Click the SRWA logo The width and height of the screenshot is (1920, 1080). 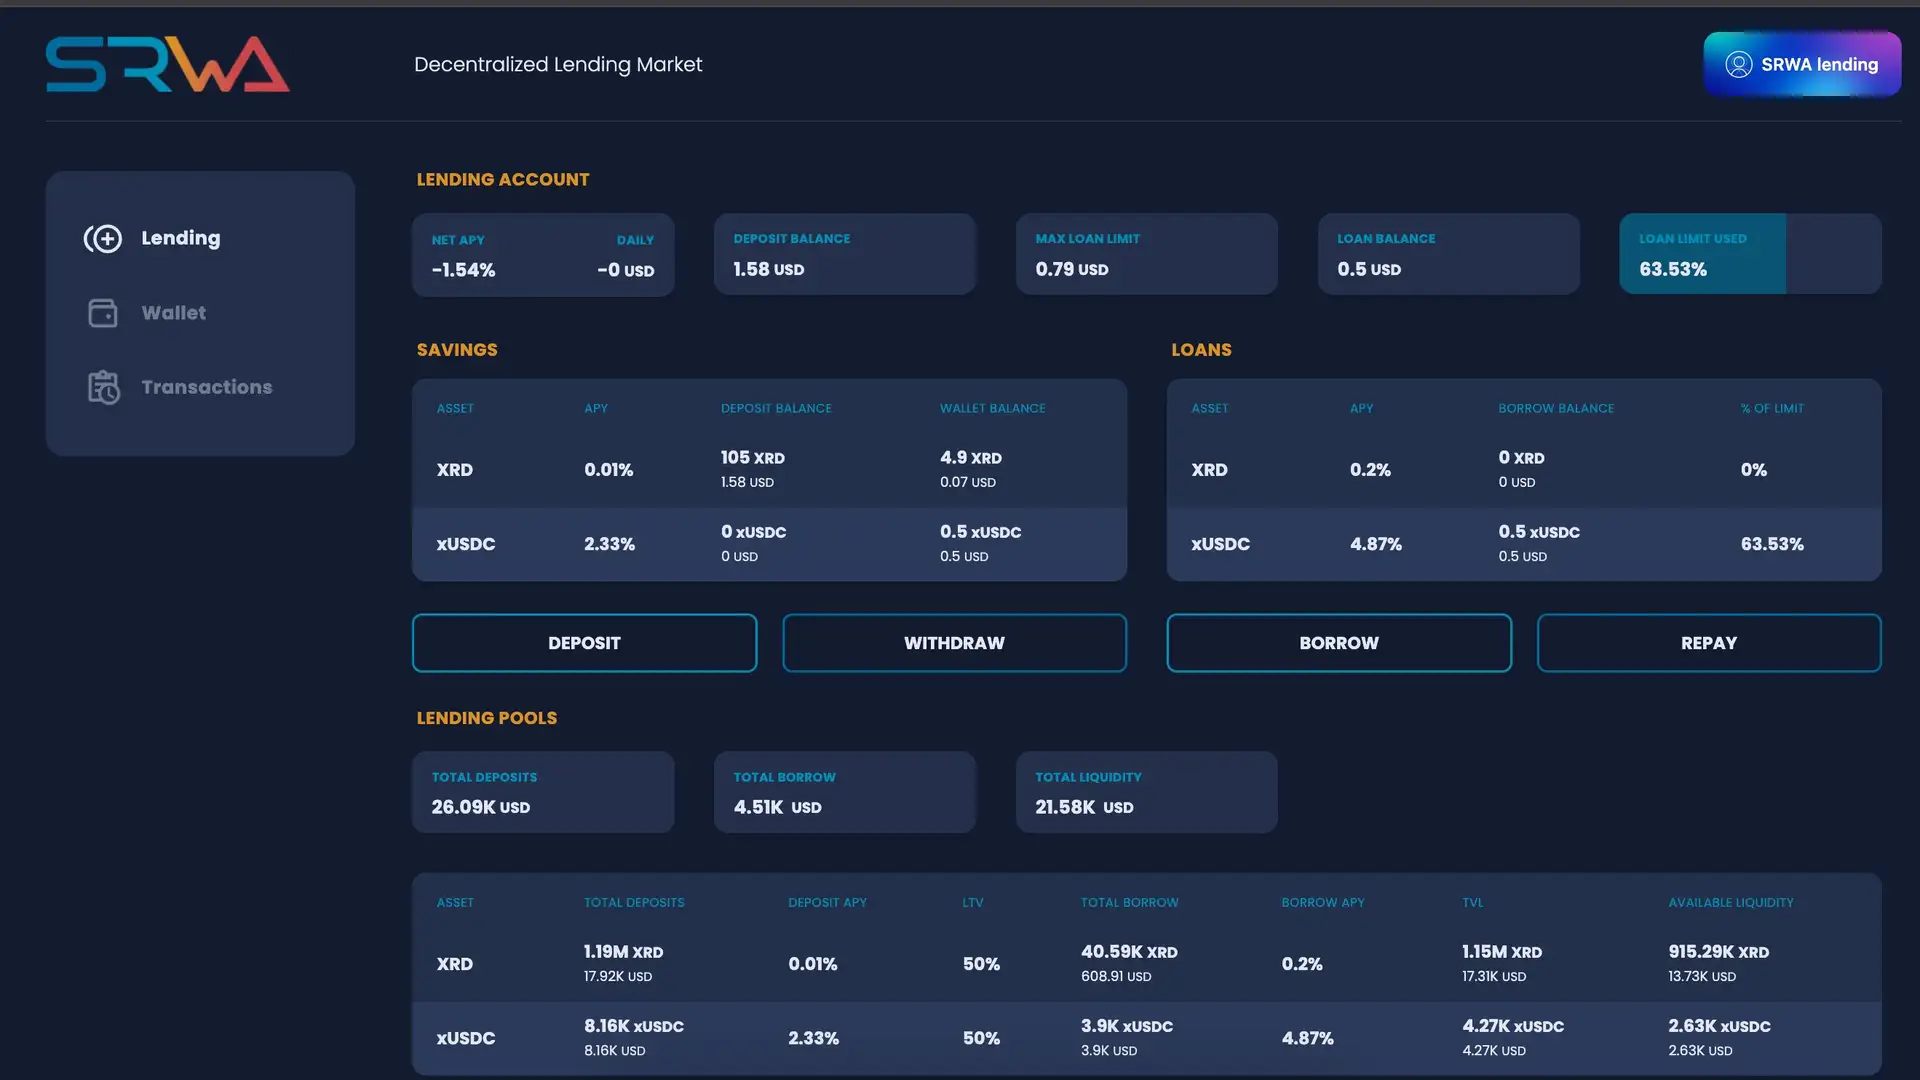click(x=168, y=65)
